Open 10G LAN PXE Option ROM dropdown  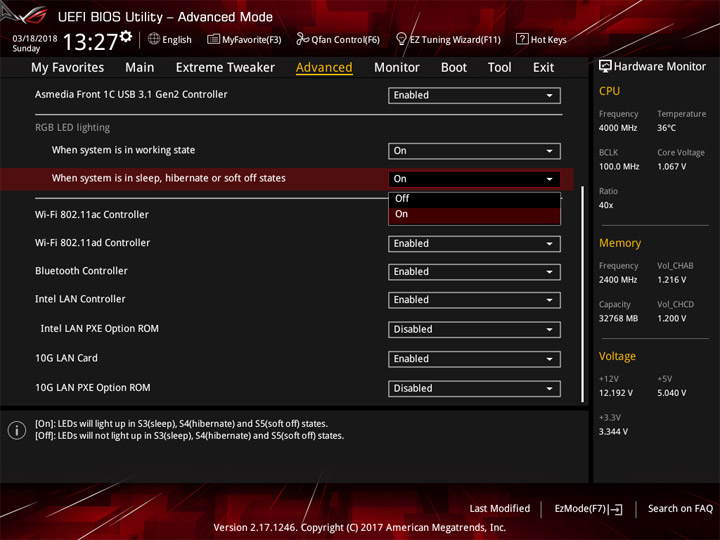(474, 388)
